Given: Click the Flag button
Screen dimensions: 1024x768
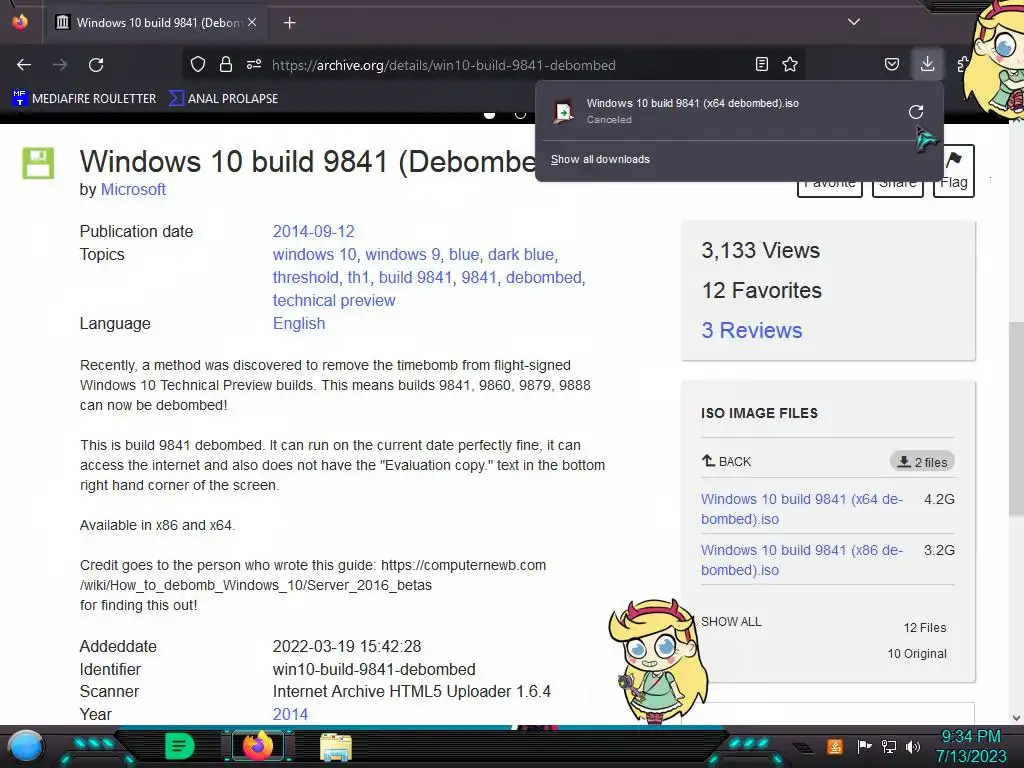Looking at the screenshot, I should click(954, 170).
